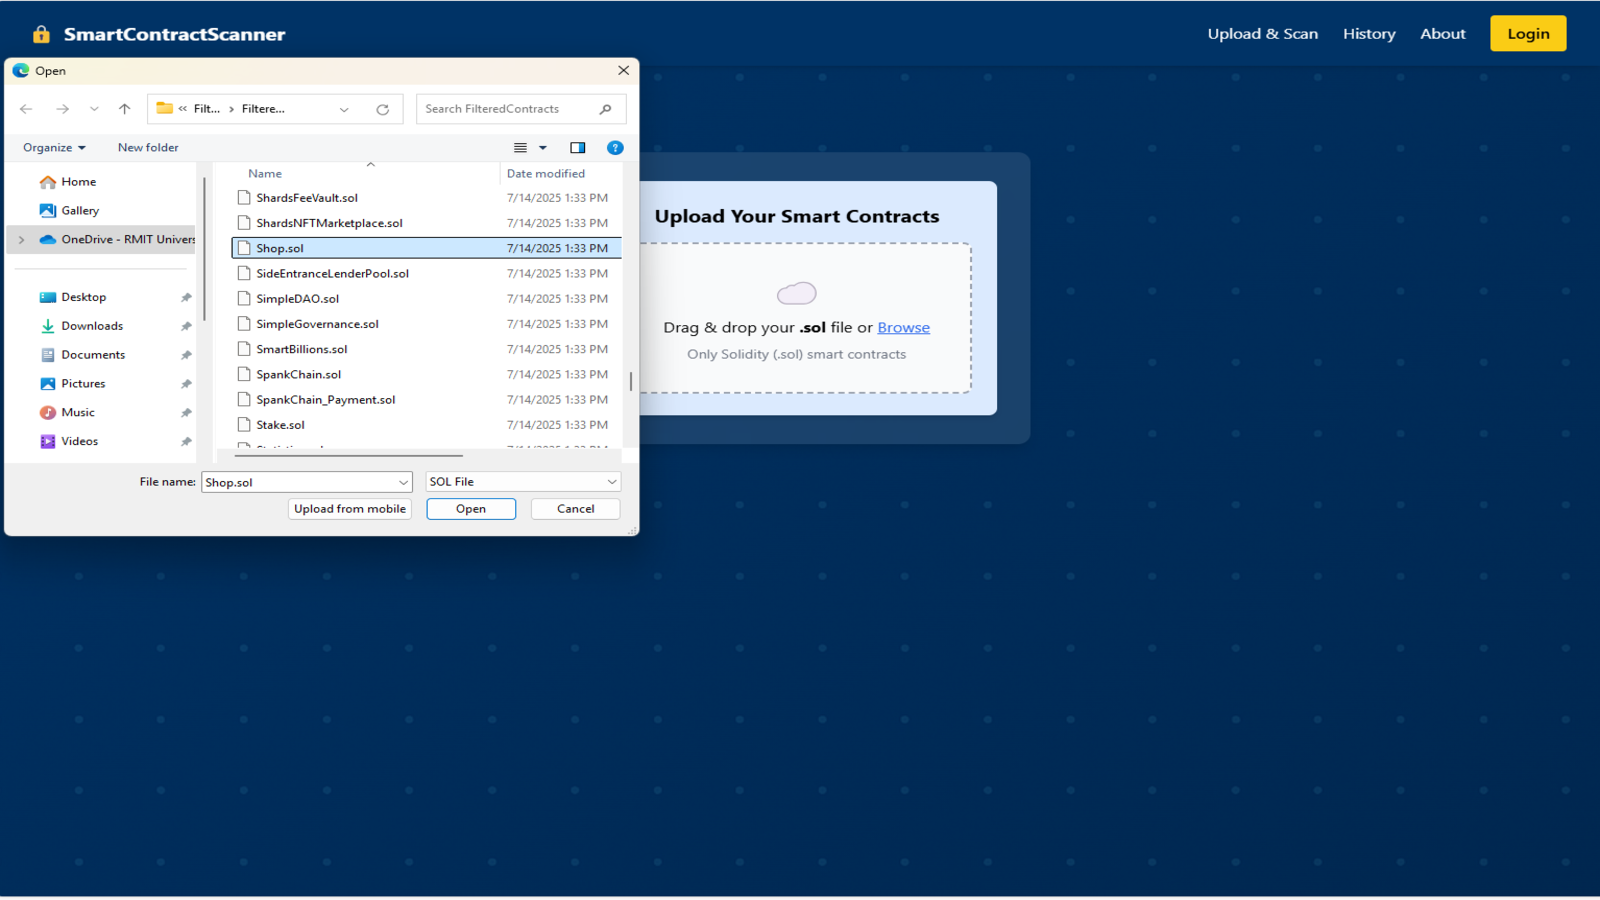Click the horizontal scrollbar in file list
Image resolution: width=1600 pixels, height=900 pixels.
[348, 455]
